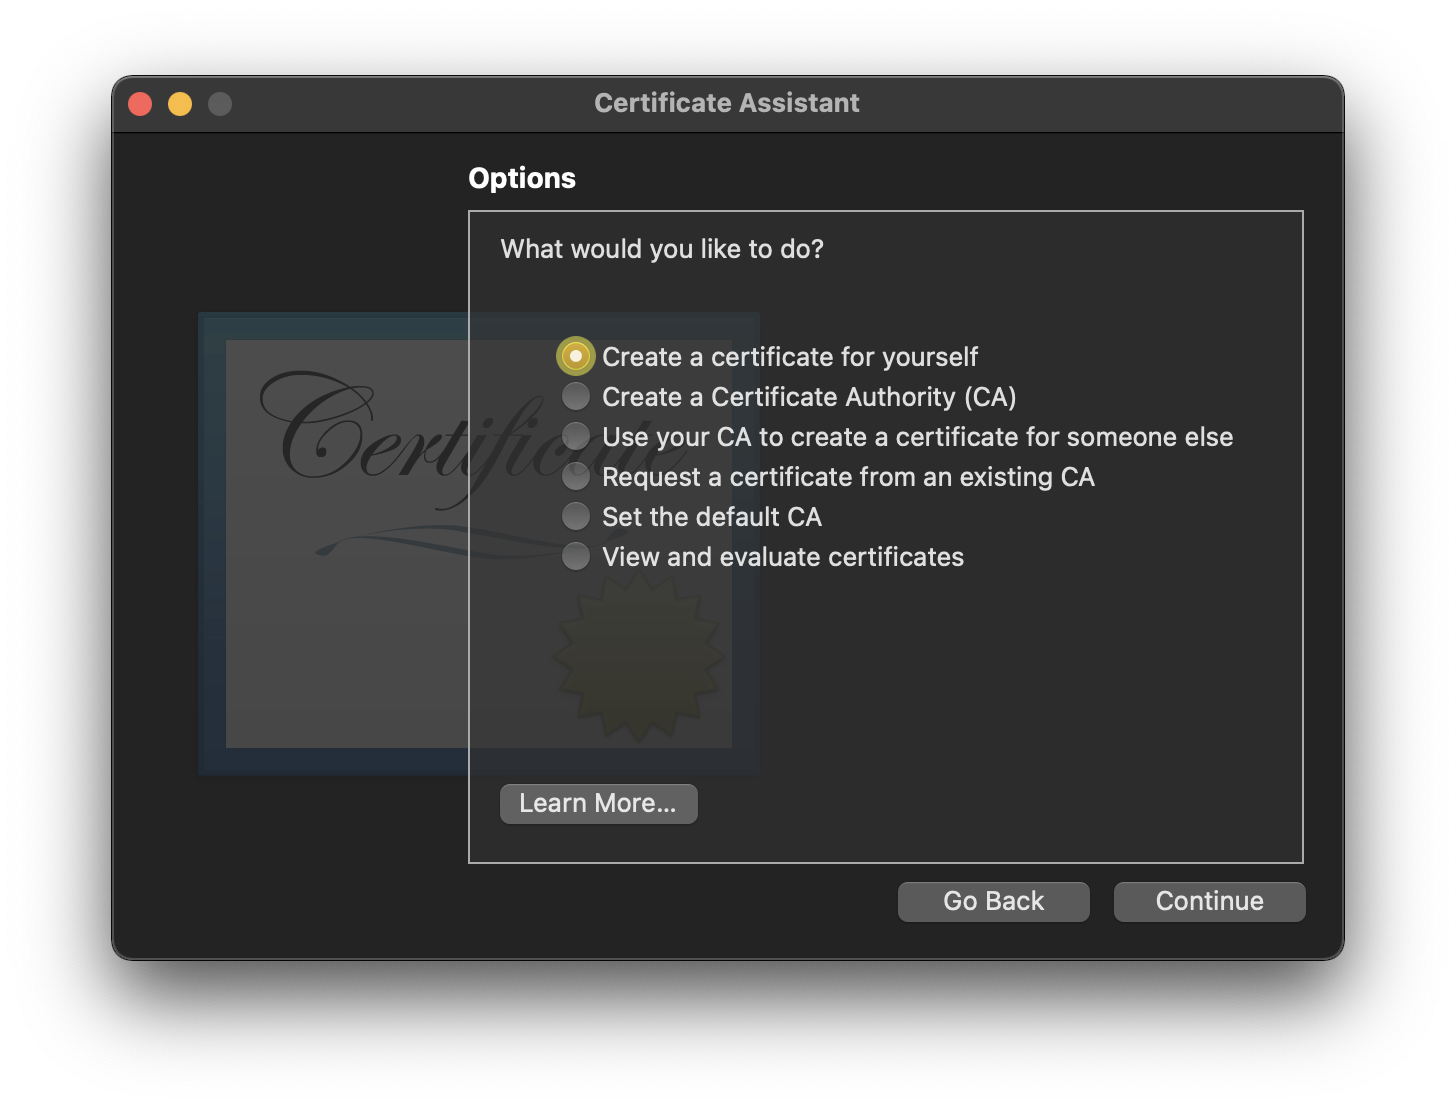
Task: Click the 'What would you like to do?' prompt
Action: (x=662, y=249)
